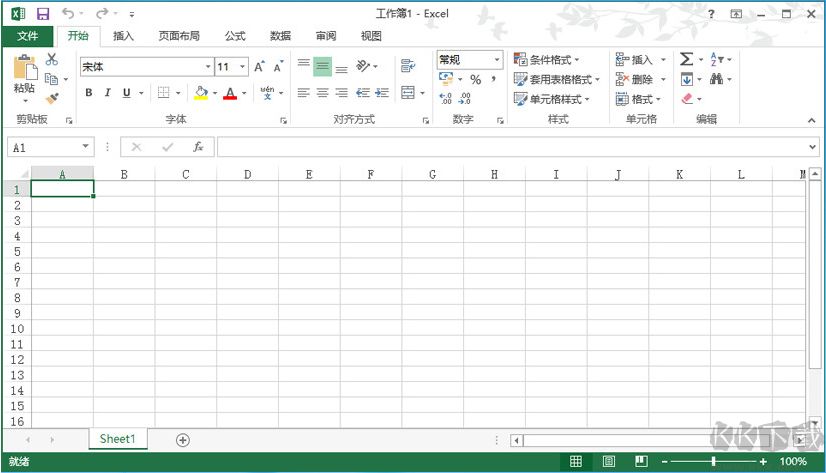
Task: Collapse the ribbon with the caret
Action: (811, 120)
